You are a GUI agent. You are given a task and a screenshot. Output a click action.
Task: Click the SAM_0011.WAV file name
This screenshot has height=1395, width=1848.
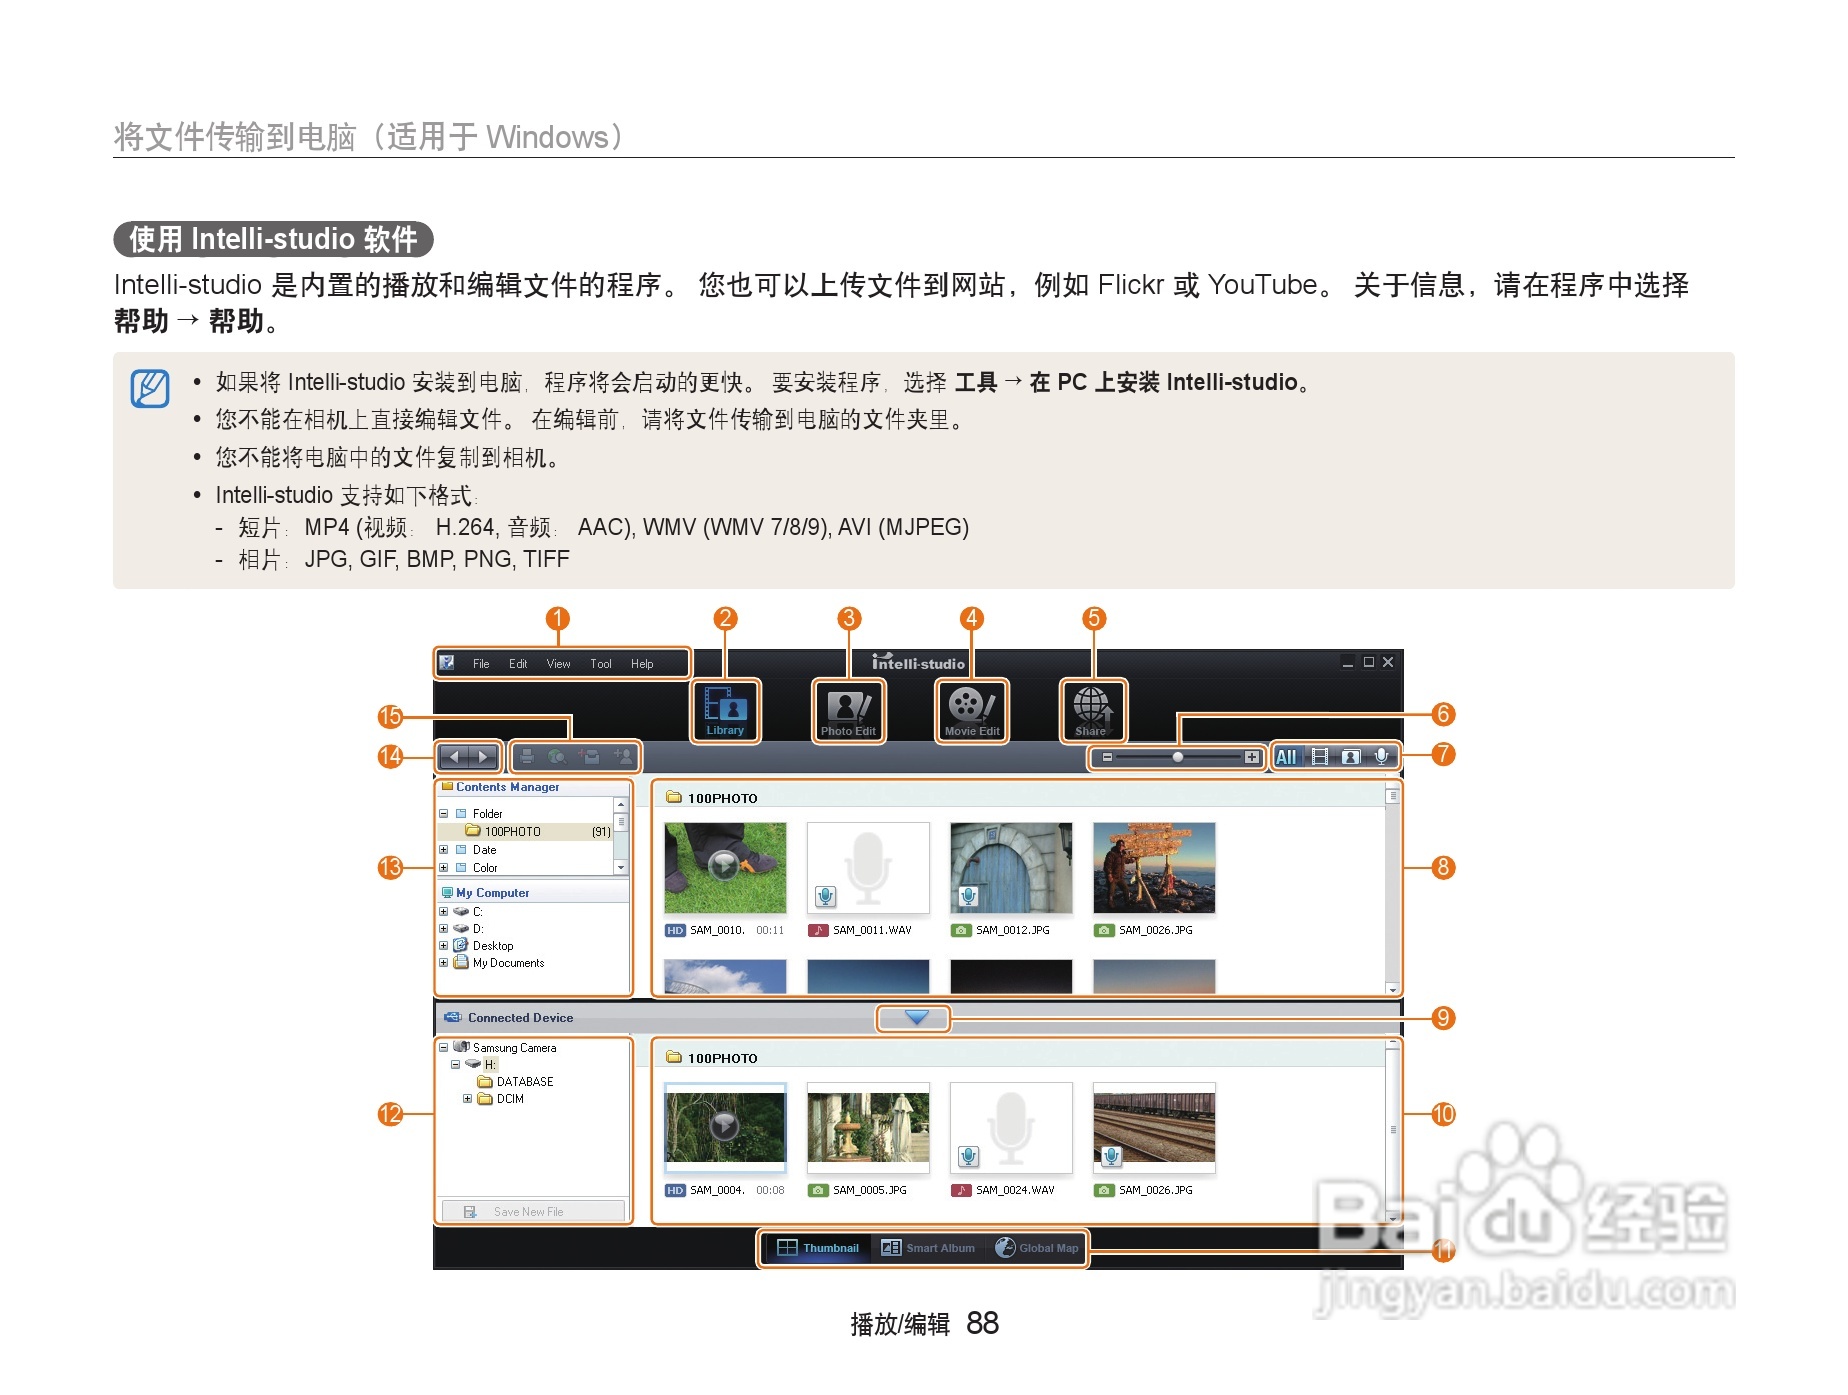pos(872,930)
